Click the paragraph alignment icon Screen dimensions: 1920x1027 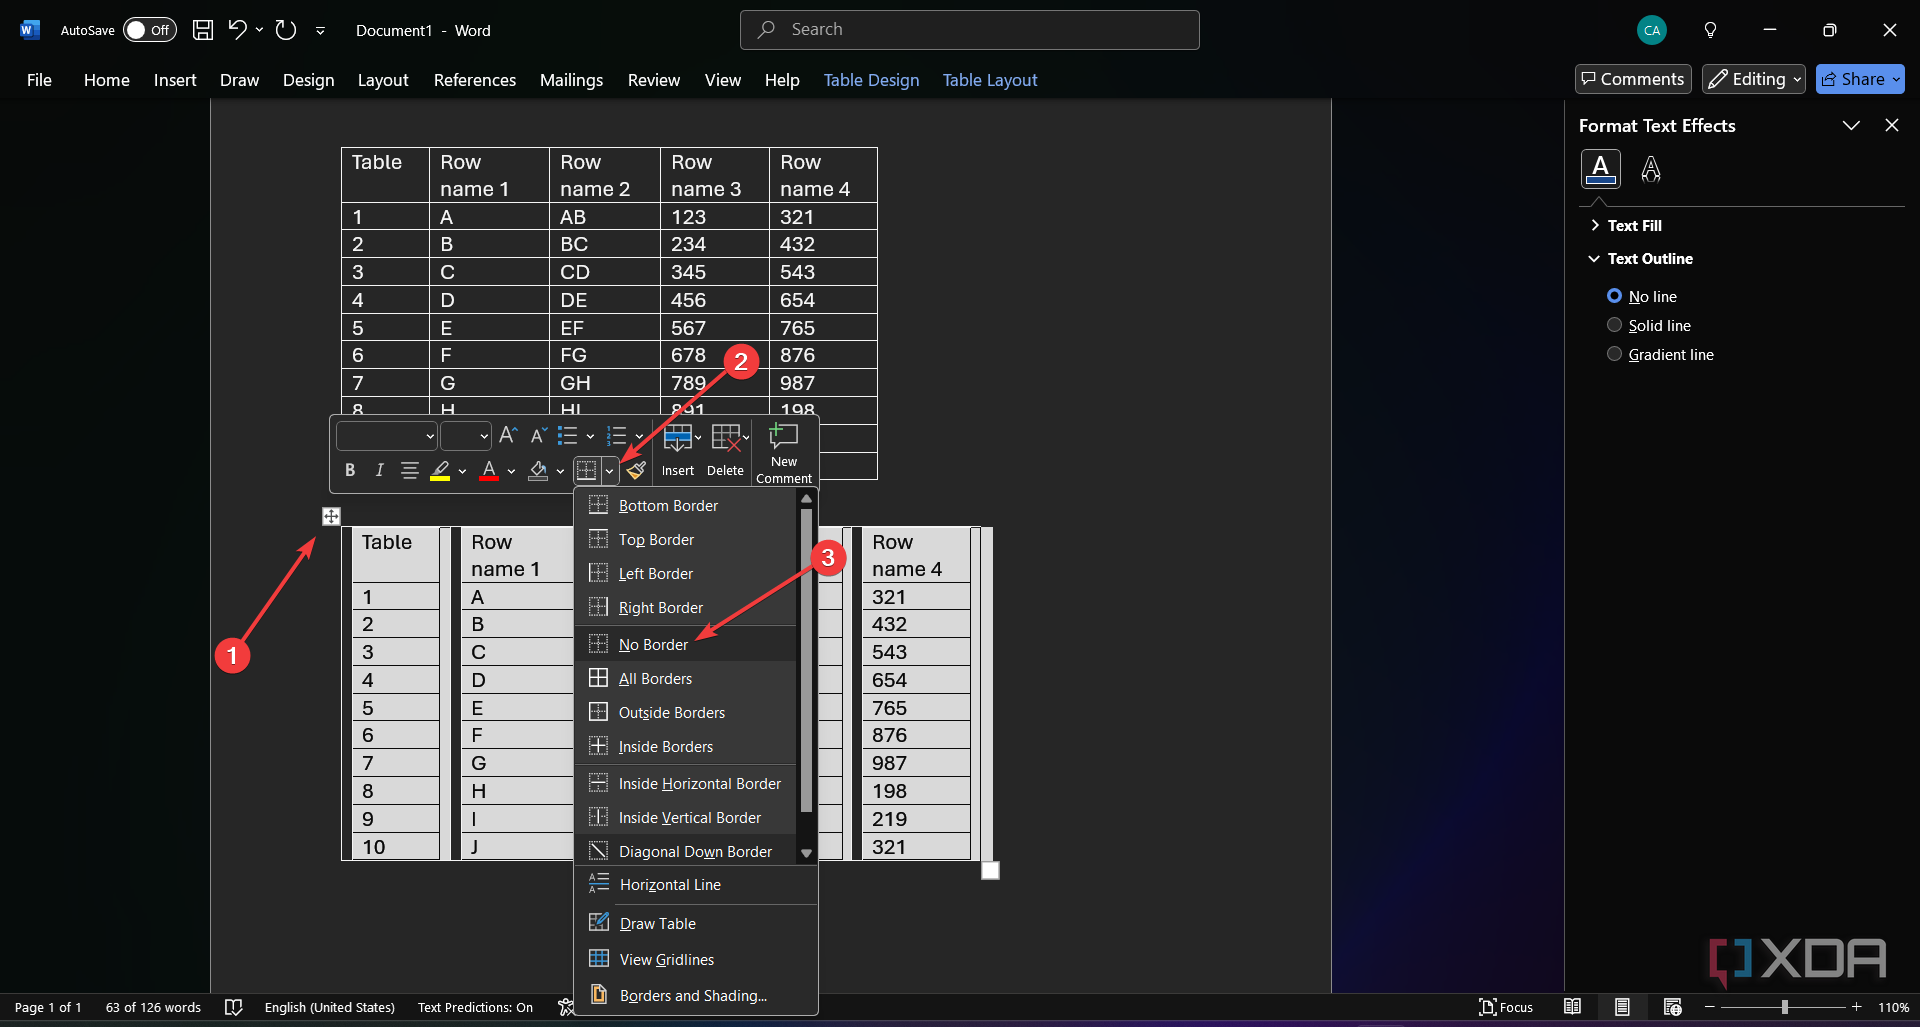pos(409,470)
